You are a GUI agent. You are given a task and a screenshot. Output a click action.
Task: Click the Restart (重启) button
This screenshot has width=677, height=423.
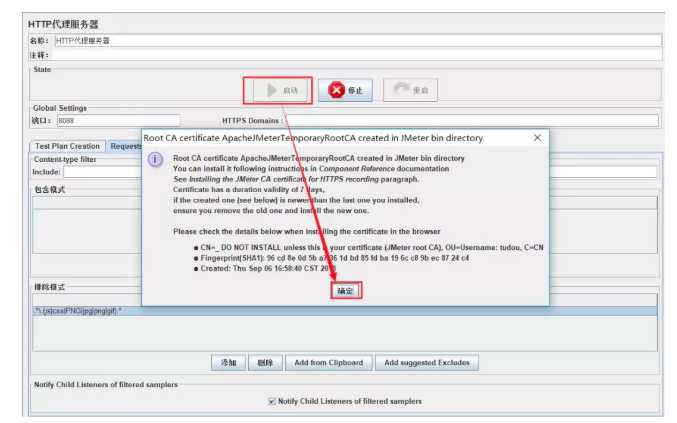click(x=411, y=90)
